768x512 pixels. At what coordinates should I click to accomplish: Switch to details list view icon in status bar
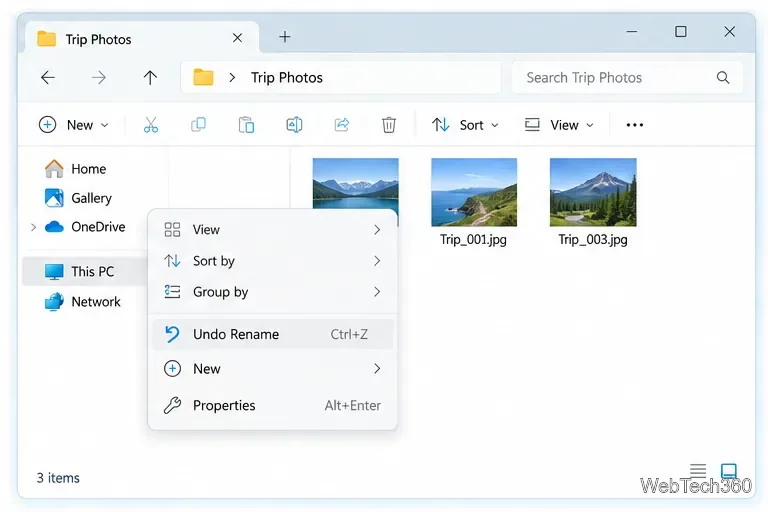pos(698,471)
